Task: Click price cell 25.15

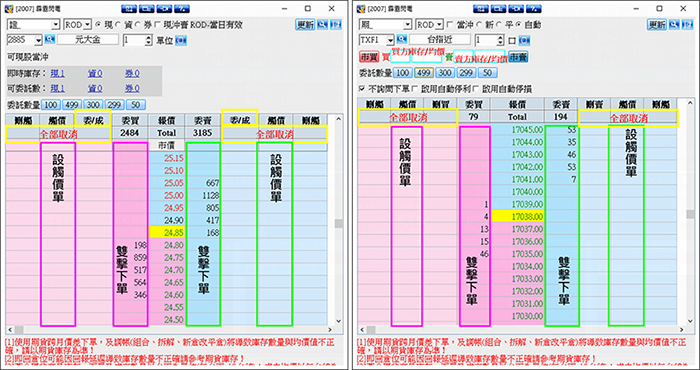Action: [166, 158]
